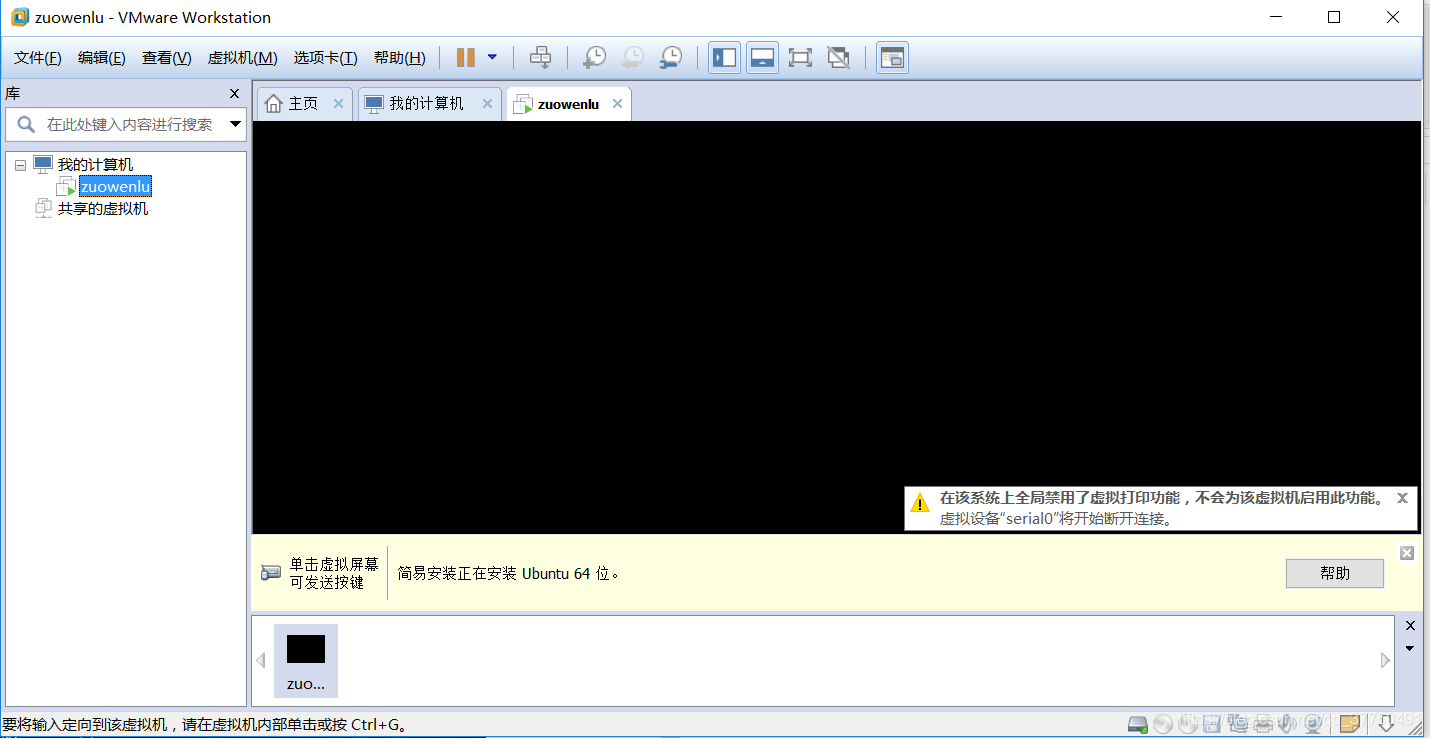Image resolution: width=1430 pixels, height=738 pixels.
Task: Click inside the black VM screen
Action: pos(836,327)
